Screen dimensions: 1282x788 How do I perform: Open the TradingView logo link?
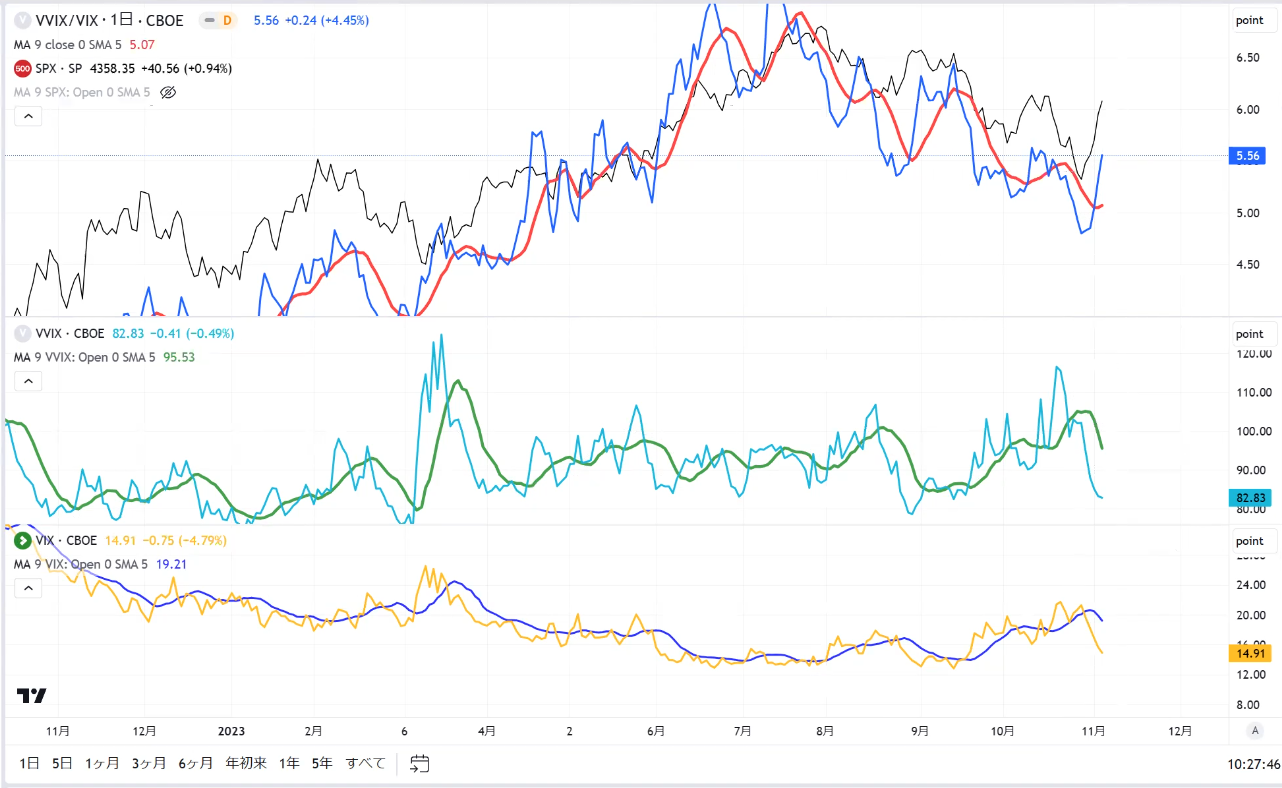point(32,696)
